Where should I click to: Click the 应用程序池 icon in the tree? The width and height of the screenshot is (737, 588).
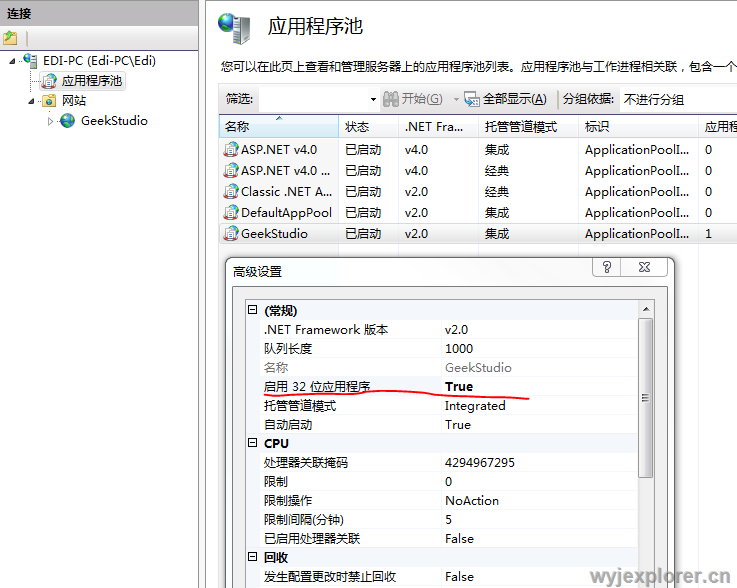click(49, 81)
